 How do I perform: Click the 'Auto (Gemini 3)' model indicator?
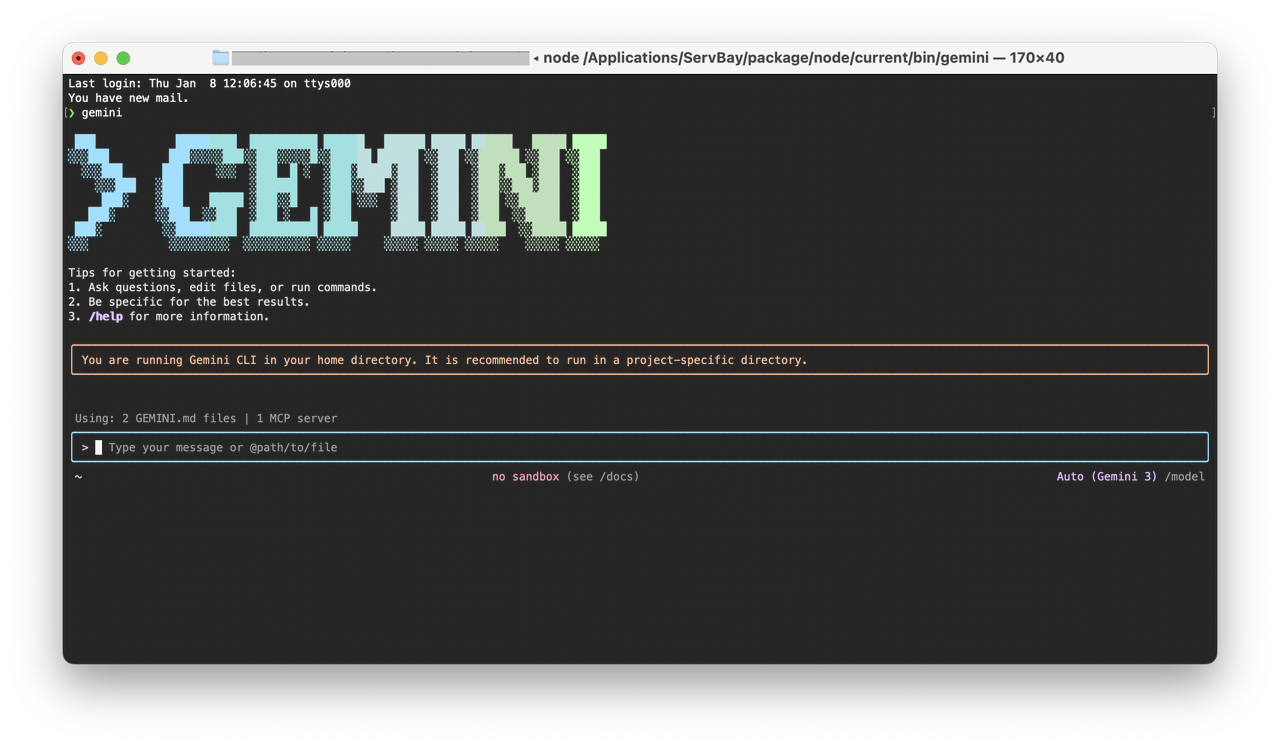1107,477
